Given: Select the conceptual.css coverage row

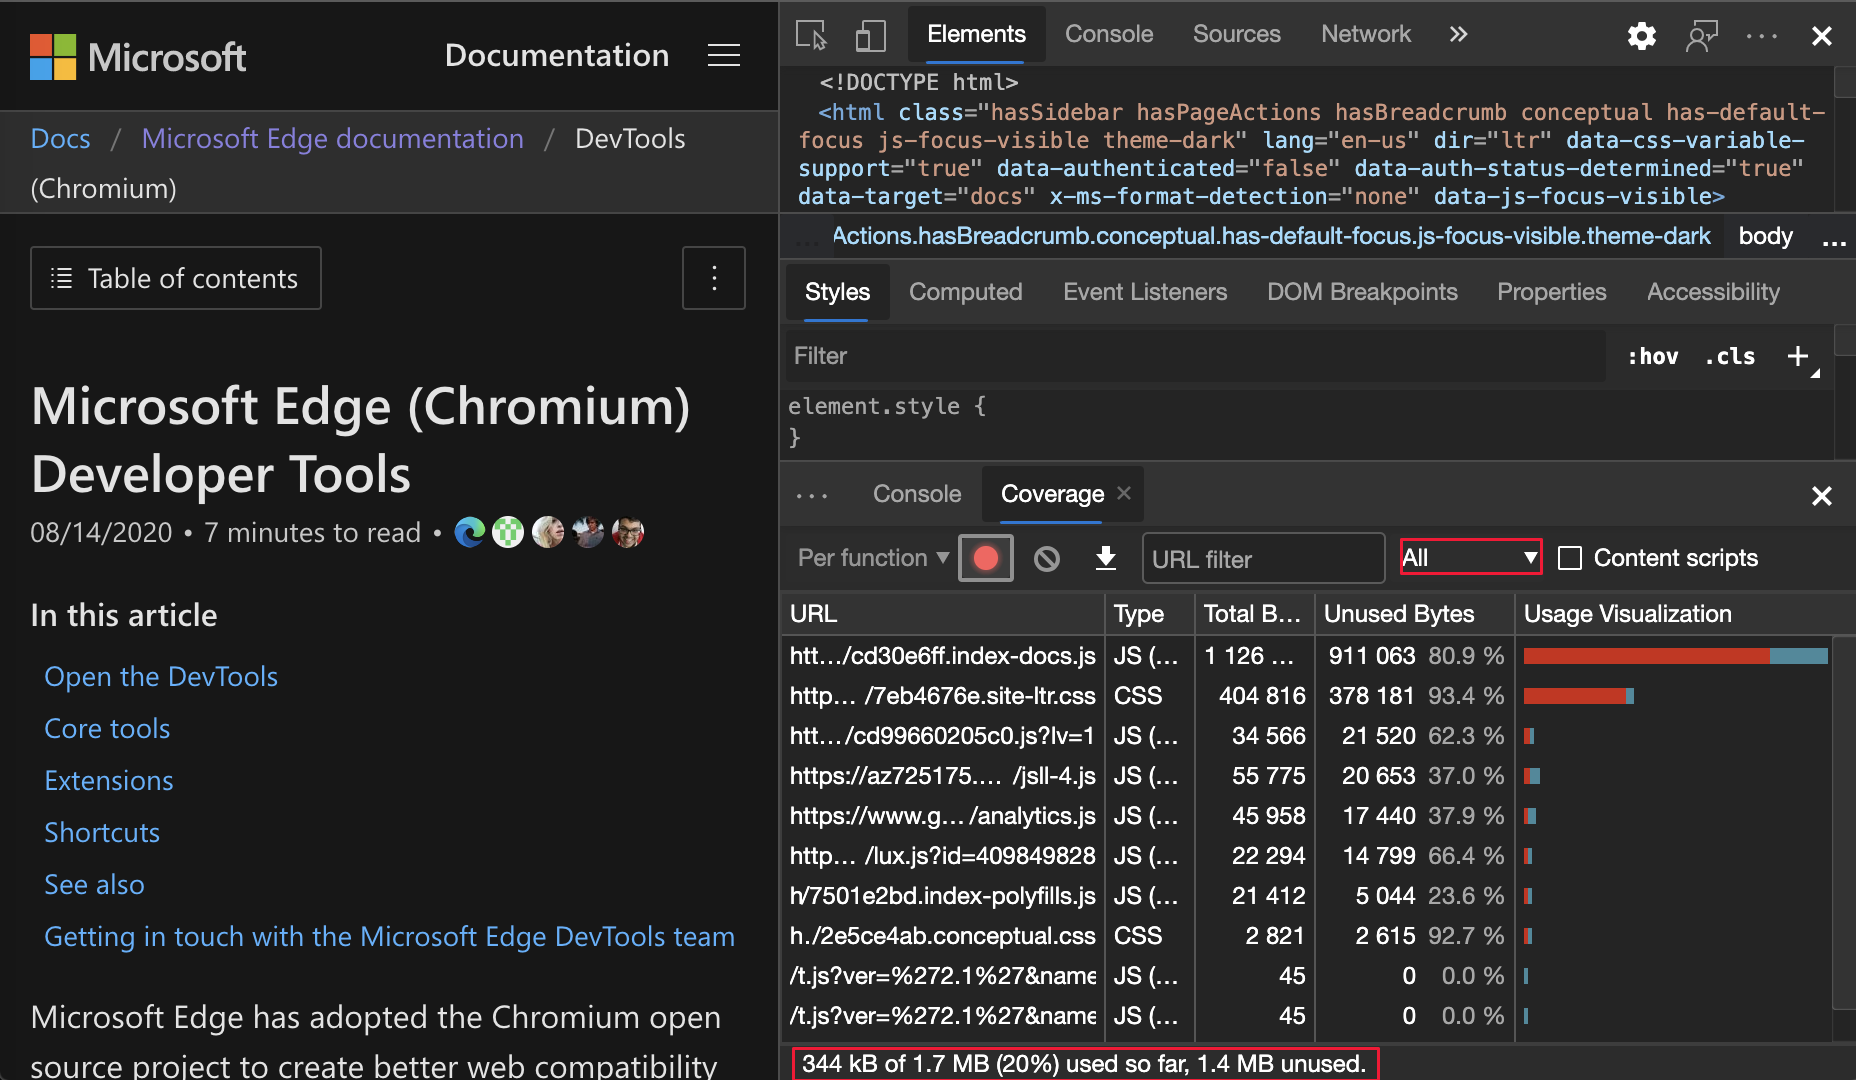Looking at the screenshot, I should coord(1306,936).
